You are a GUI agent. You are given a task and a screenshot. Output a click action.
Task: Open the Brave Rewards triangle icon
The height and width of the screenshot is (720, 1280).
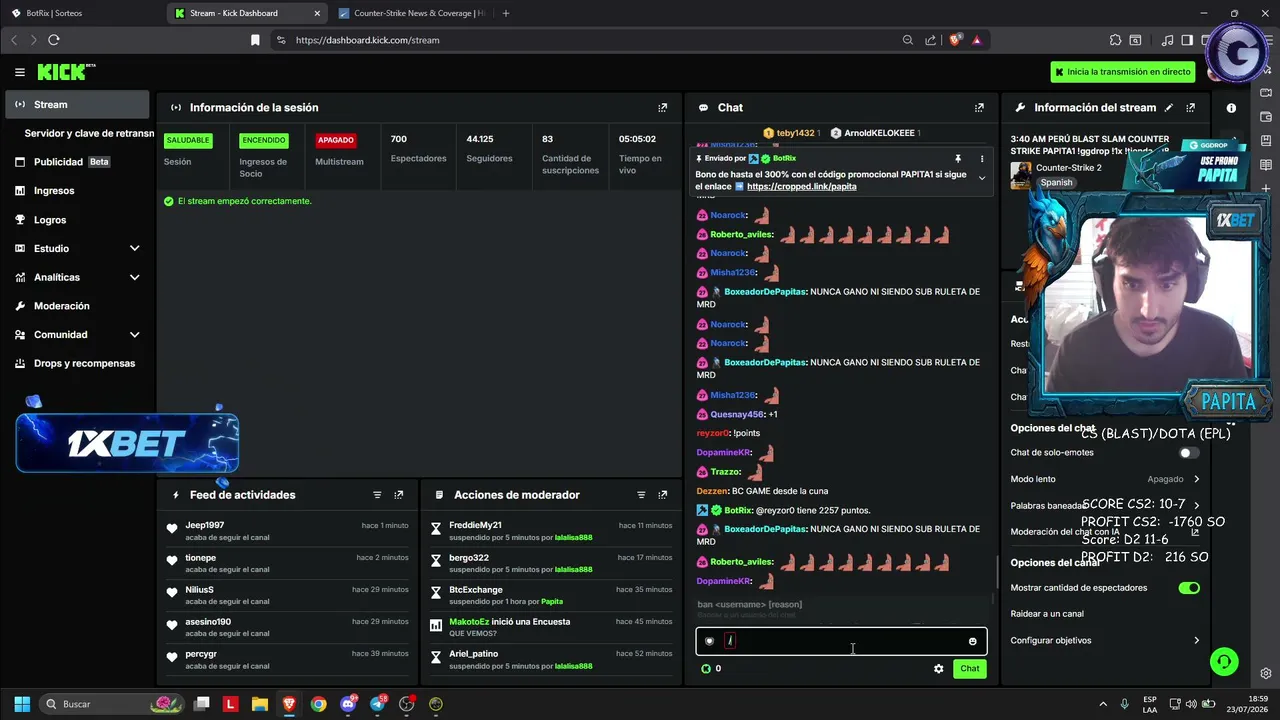click(976, 40)
